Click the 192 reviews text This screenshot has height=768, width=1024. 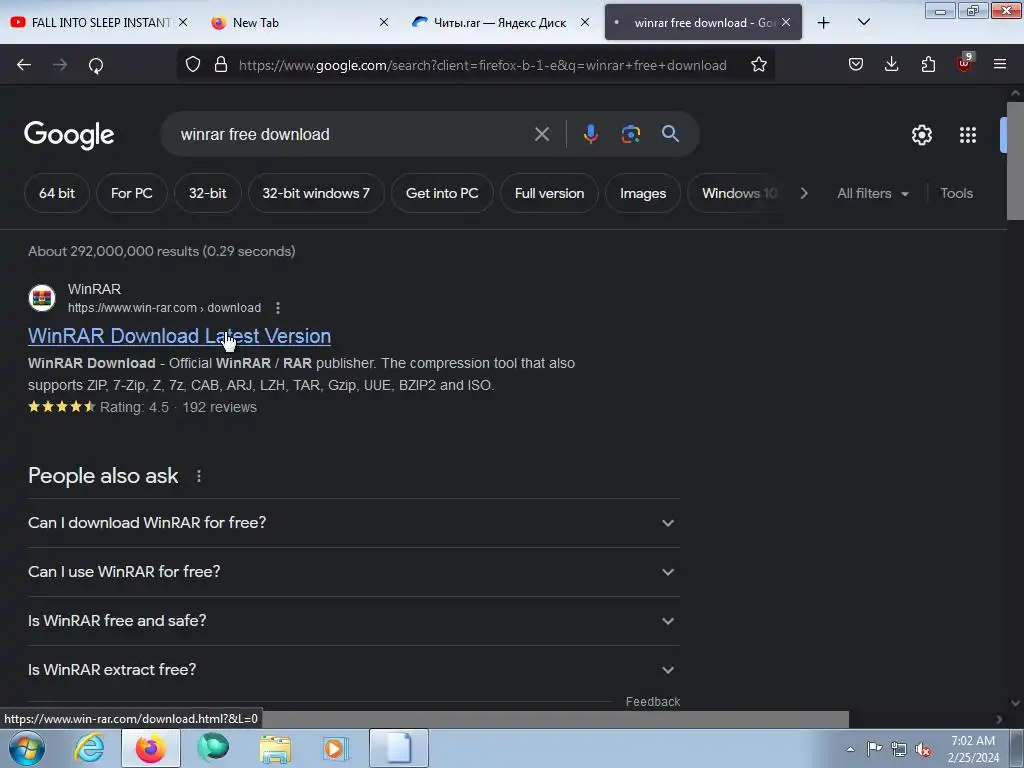(219, 408)
